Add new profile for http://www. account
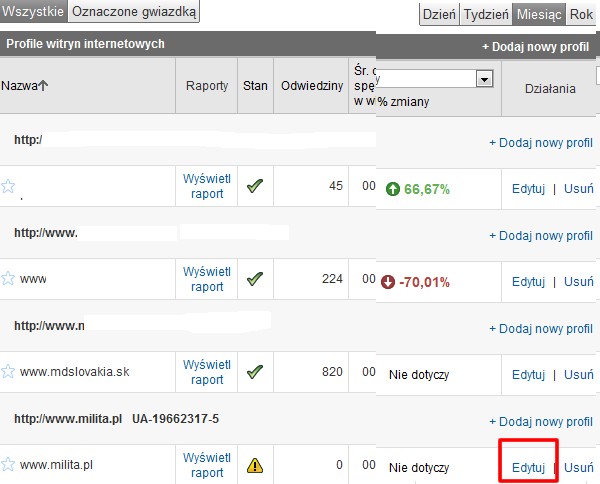This screenshot has width=600, height=484. tap(541, 236)
